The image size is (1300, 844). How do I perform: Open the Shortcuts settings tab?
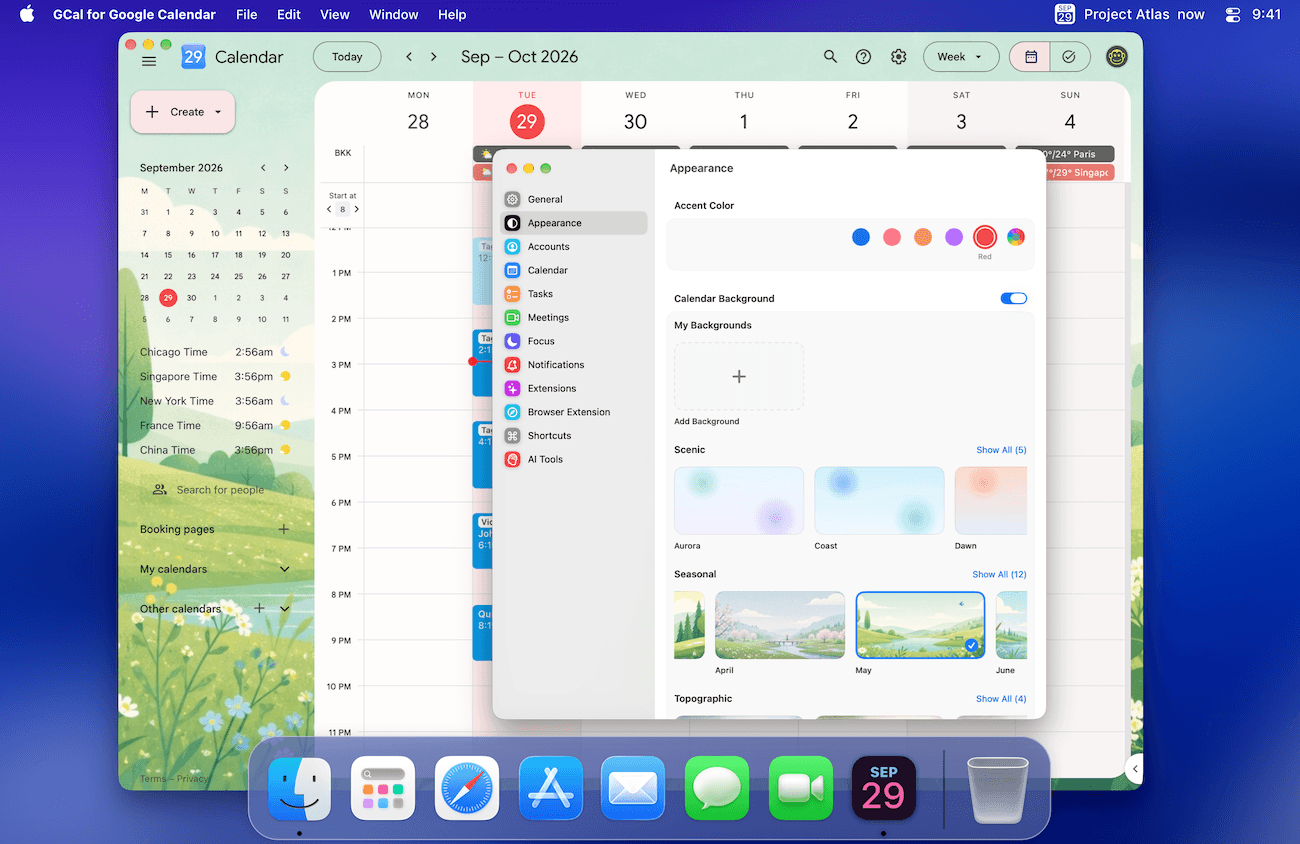tap(574, 436)
